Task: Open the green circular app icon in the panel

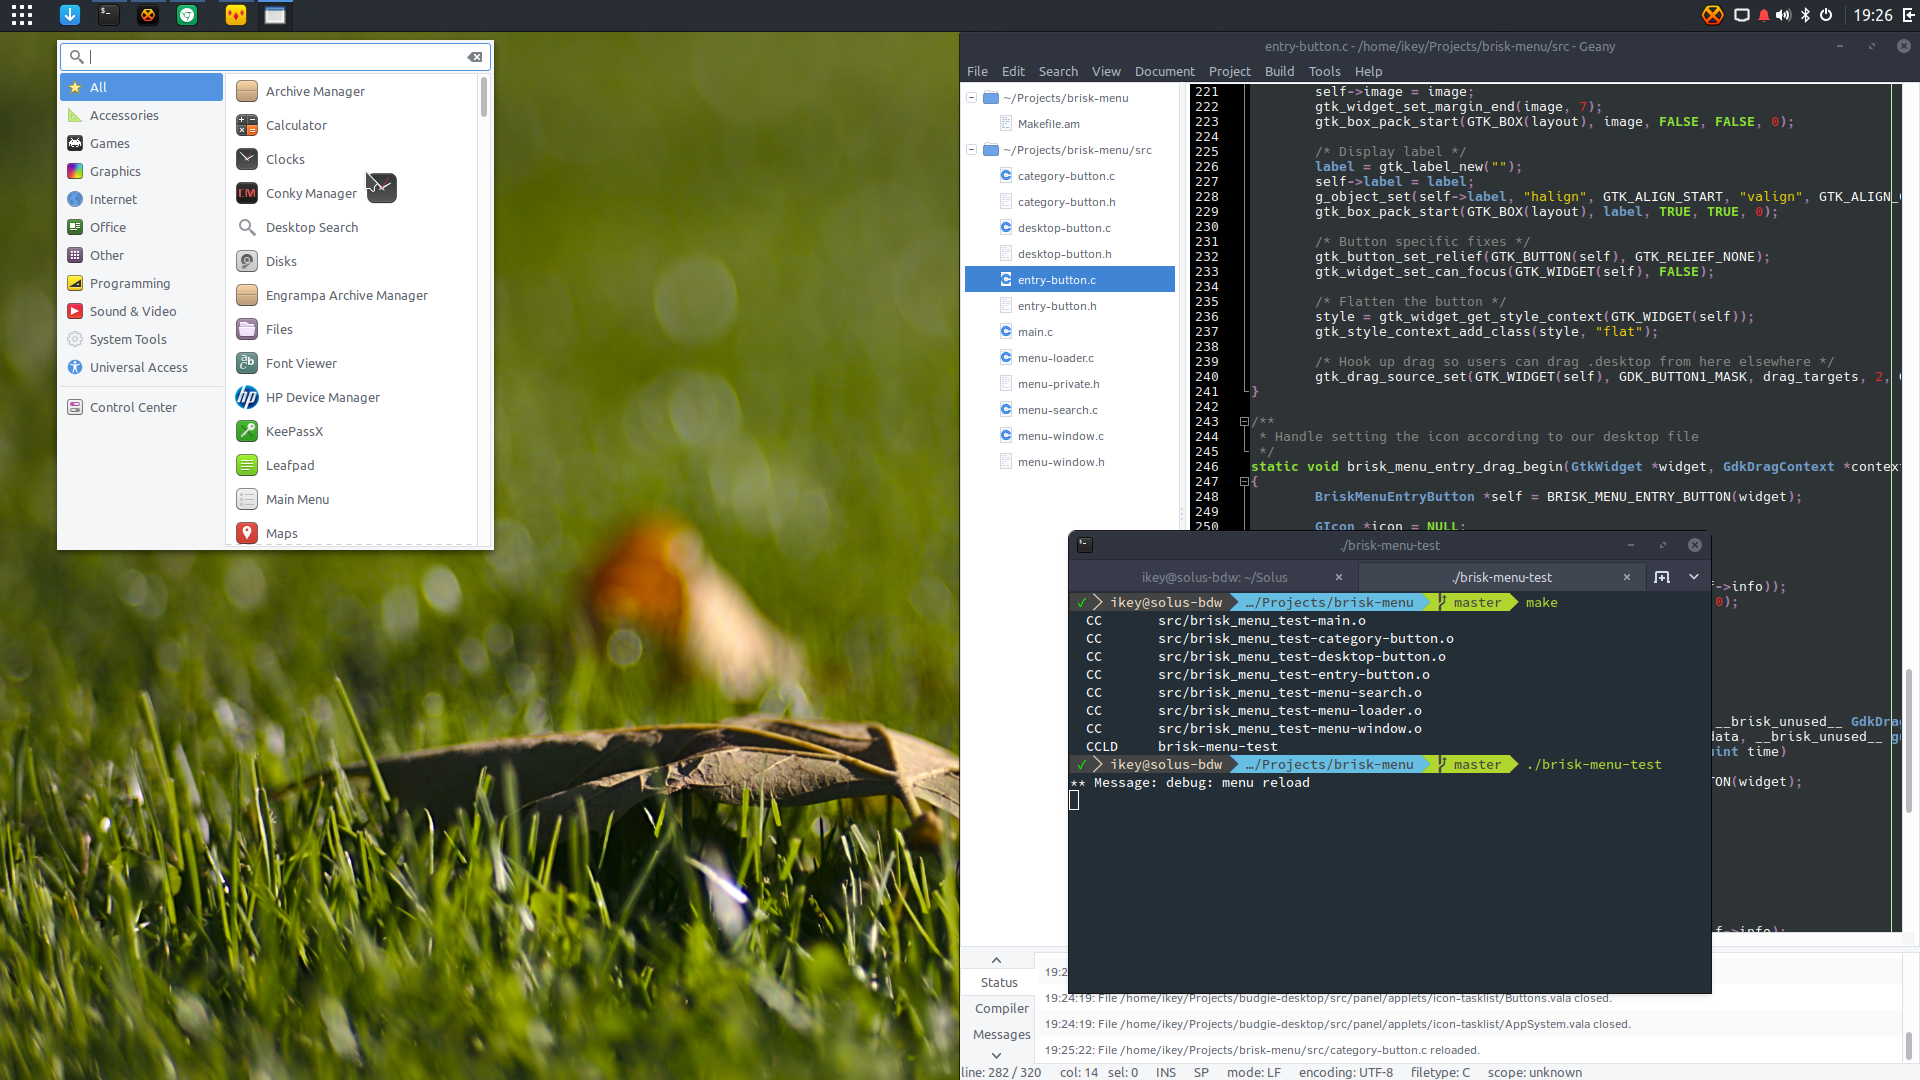Action: coord(187,15)
